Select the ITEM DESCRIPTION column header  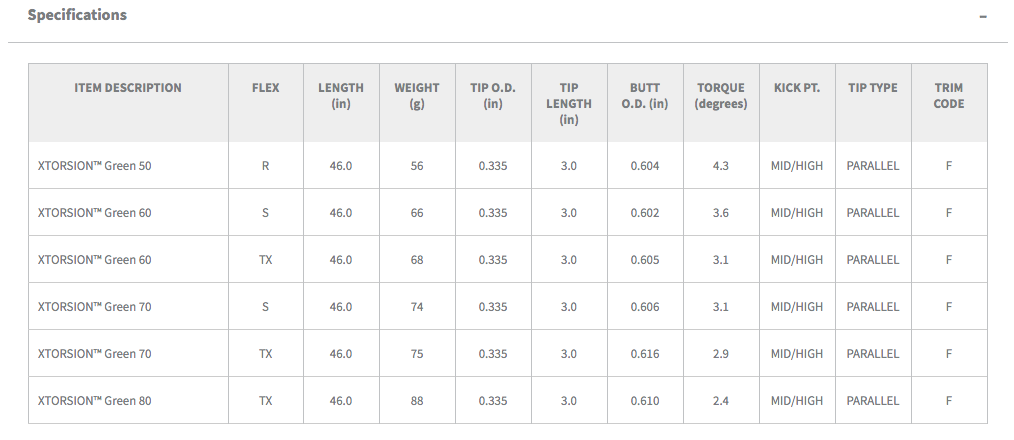(128, 88)
